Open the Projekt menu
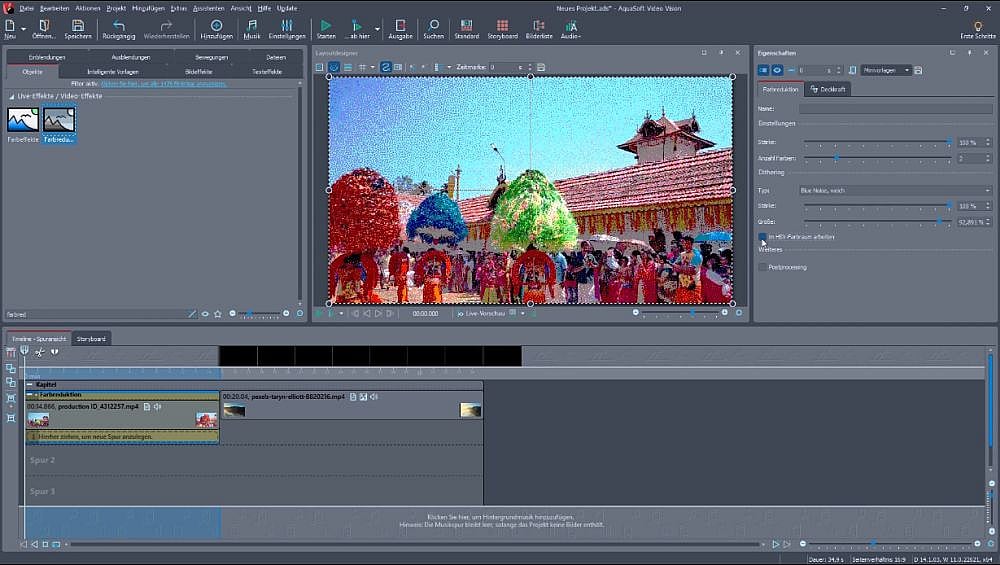 click(116, 7)
